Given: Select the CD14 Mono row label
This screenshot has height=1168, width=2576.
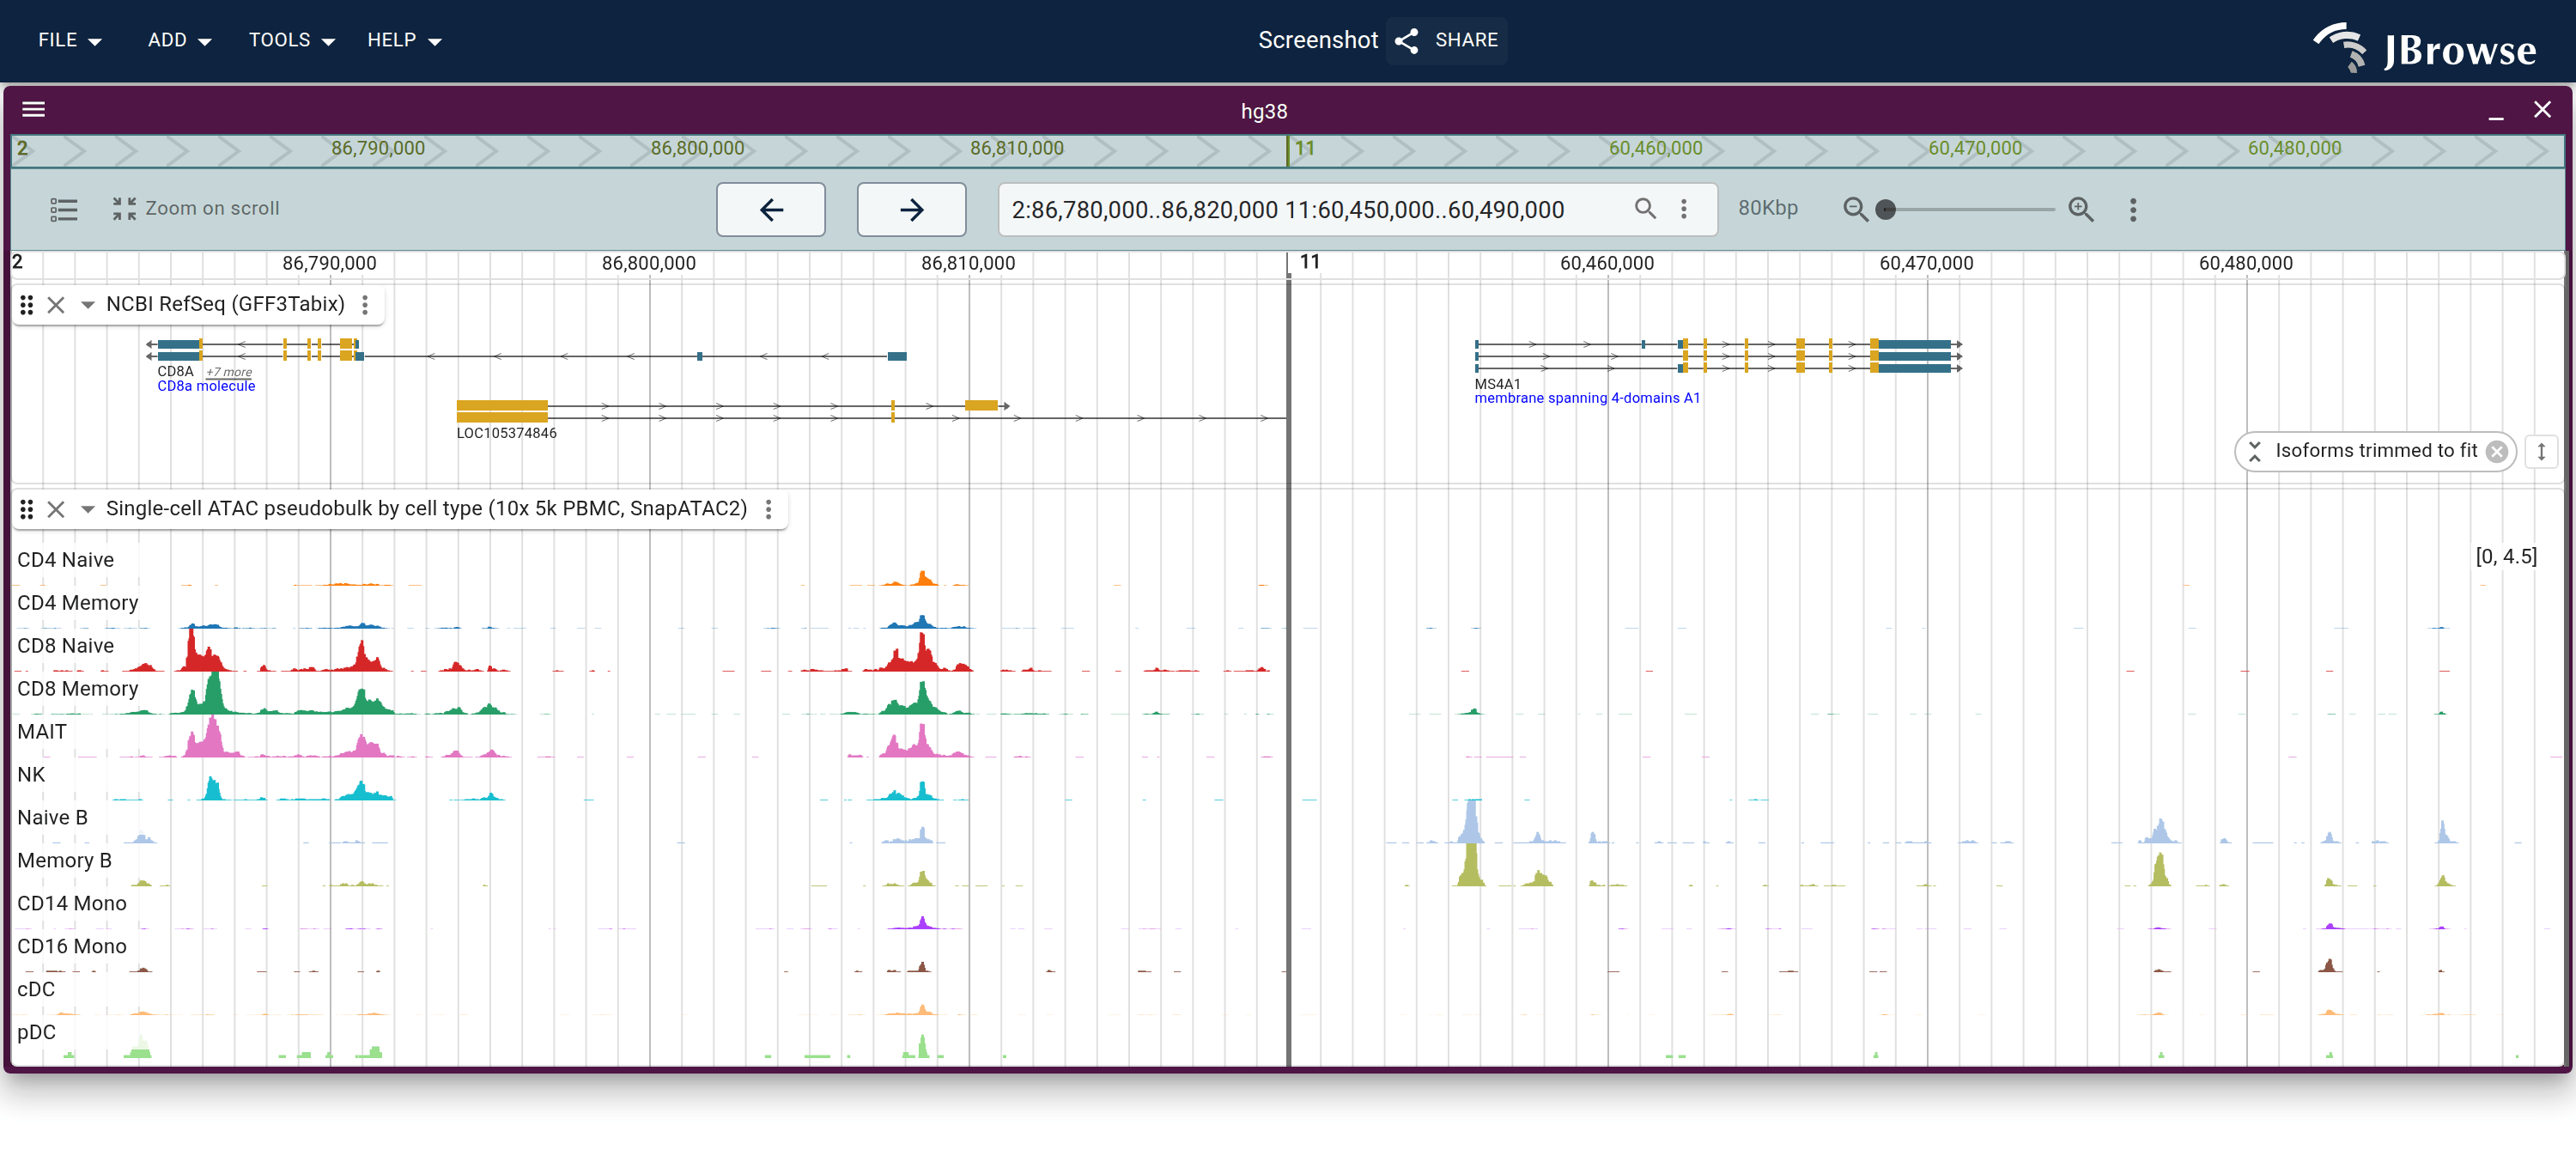Looking at the screenshot, I should pos(71,904).
